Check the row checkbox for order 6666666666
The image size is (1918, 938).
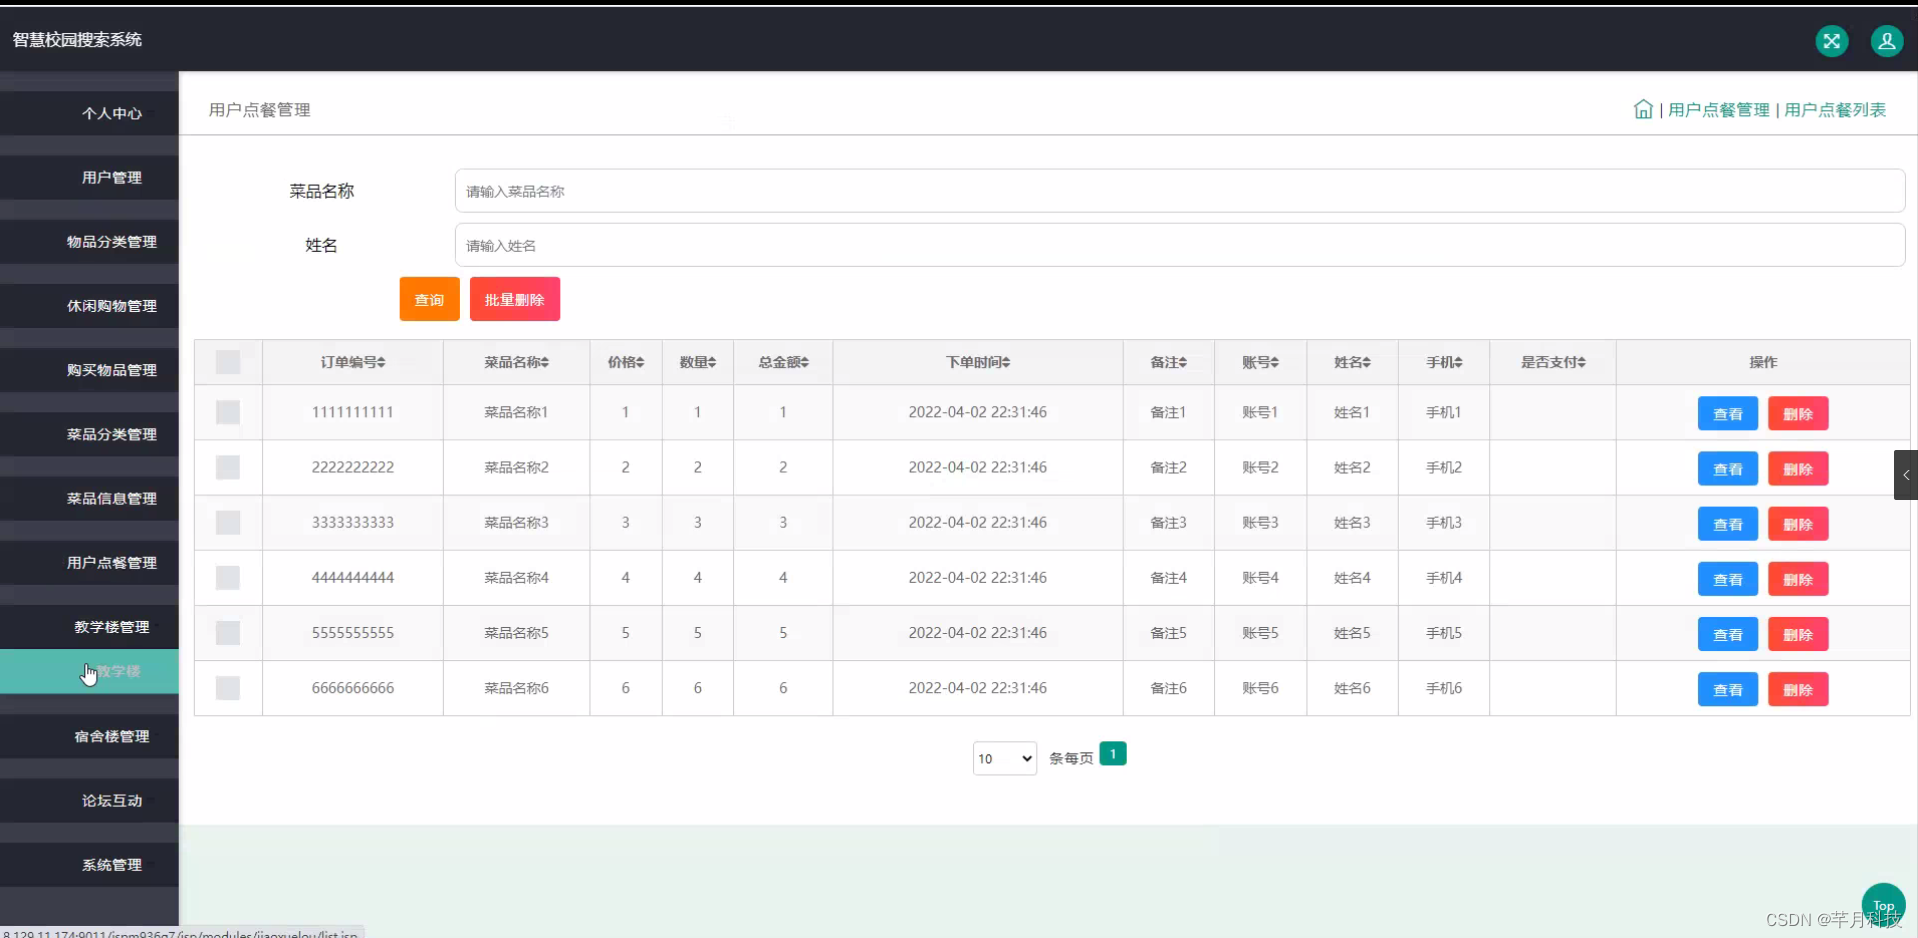click(x=228, y=688)
